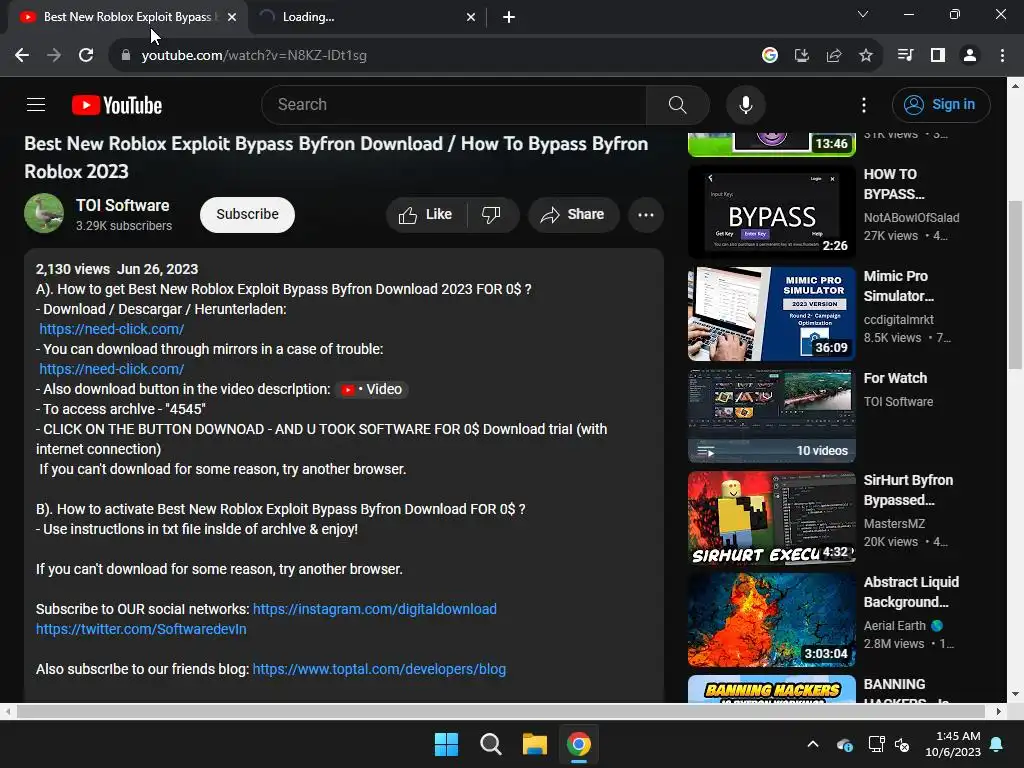This screenshot has width=1024, height=768.
Task: Open Abstract Liquid Background thumbnail
Action: pyautogui.click(x=771, y=620)
